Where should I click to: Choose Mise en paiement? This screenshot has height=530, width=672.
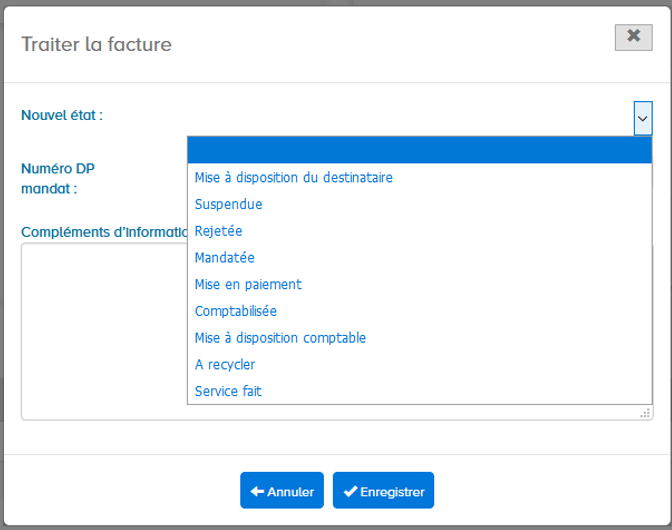point(420,284)
